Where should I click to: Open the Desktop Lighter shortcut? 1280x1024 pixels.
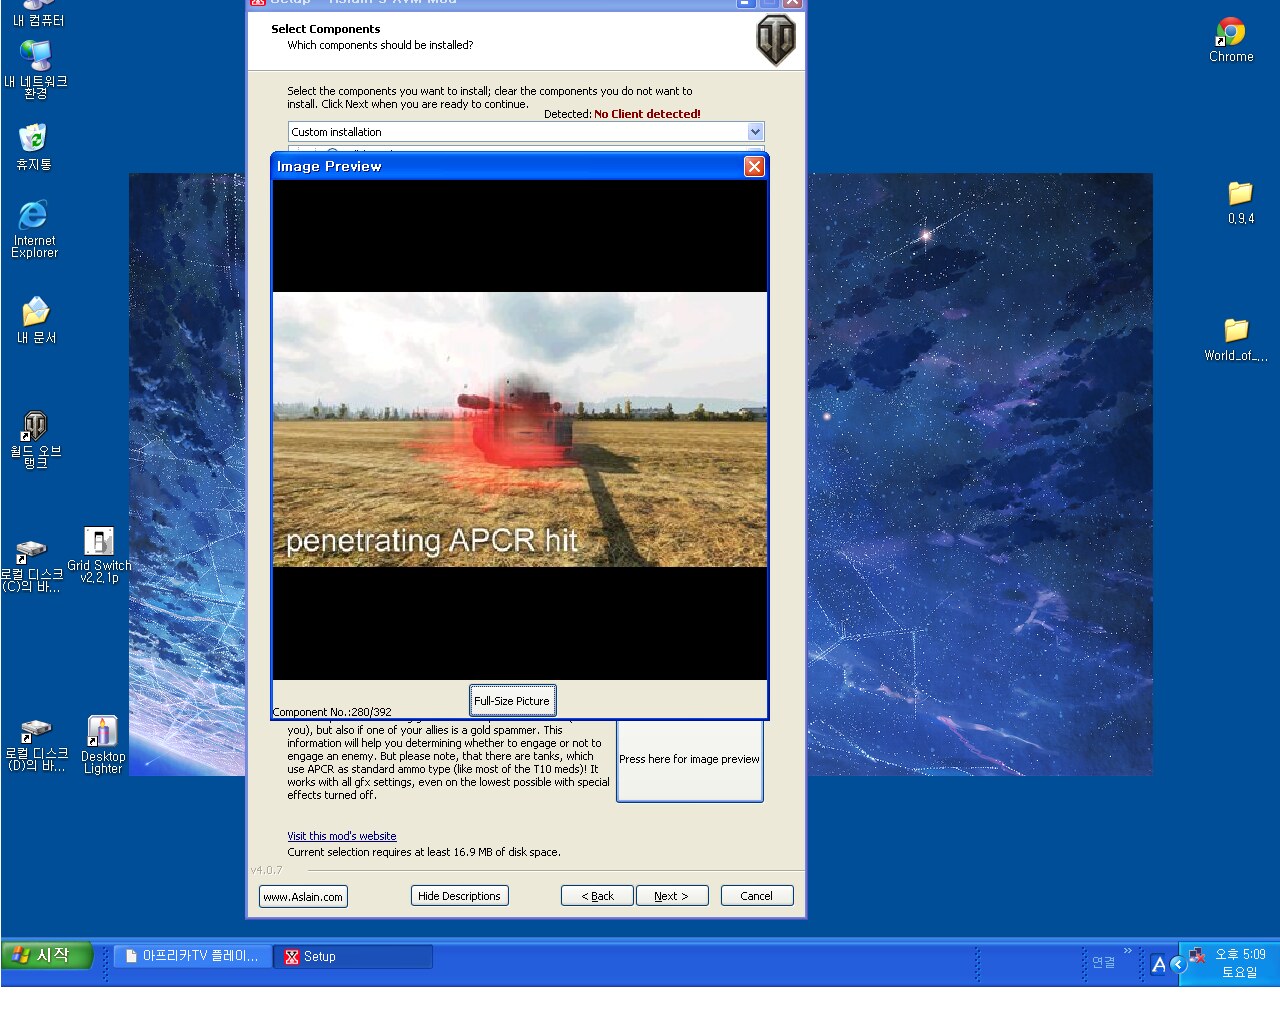102,733
